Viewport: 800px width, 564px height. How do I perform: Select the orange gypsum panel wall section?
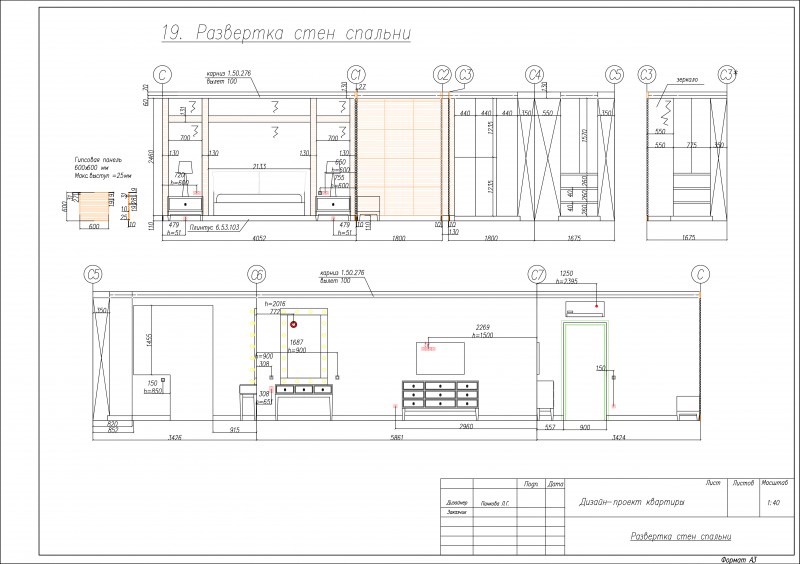coord(399,157)
